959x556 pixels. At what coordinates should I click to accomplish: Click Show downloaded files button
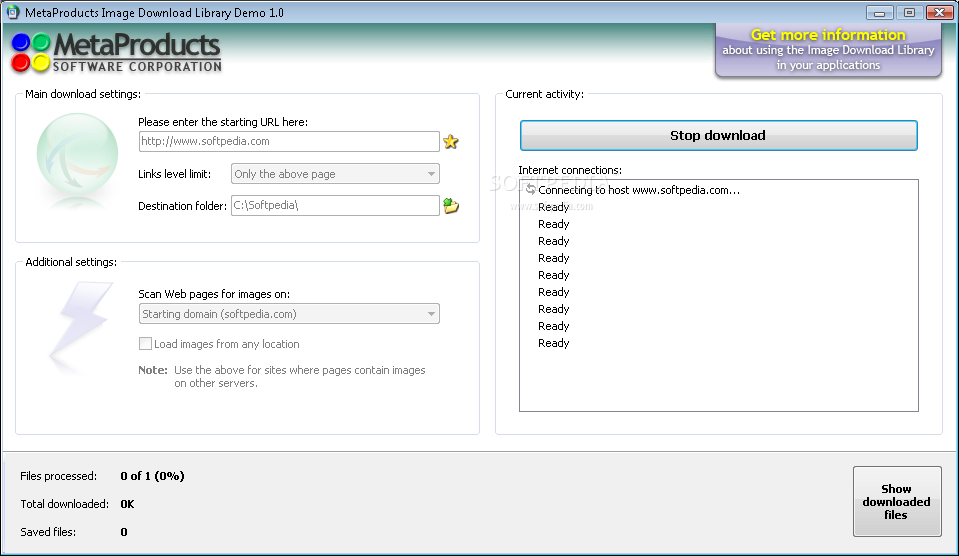897,502
